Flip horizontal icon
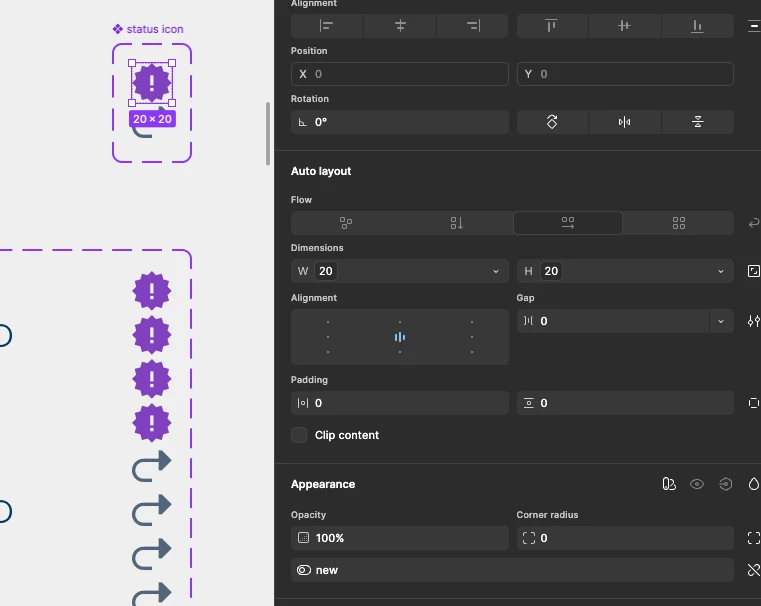 coord(625,122)
